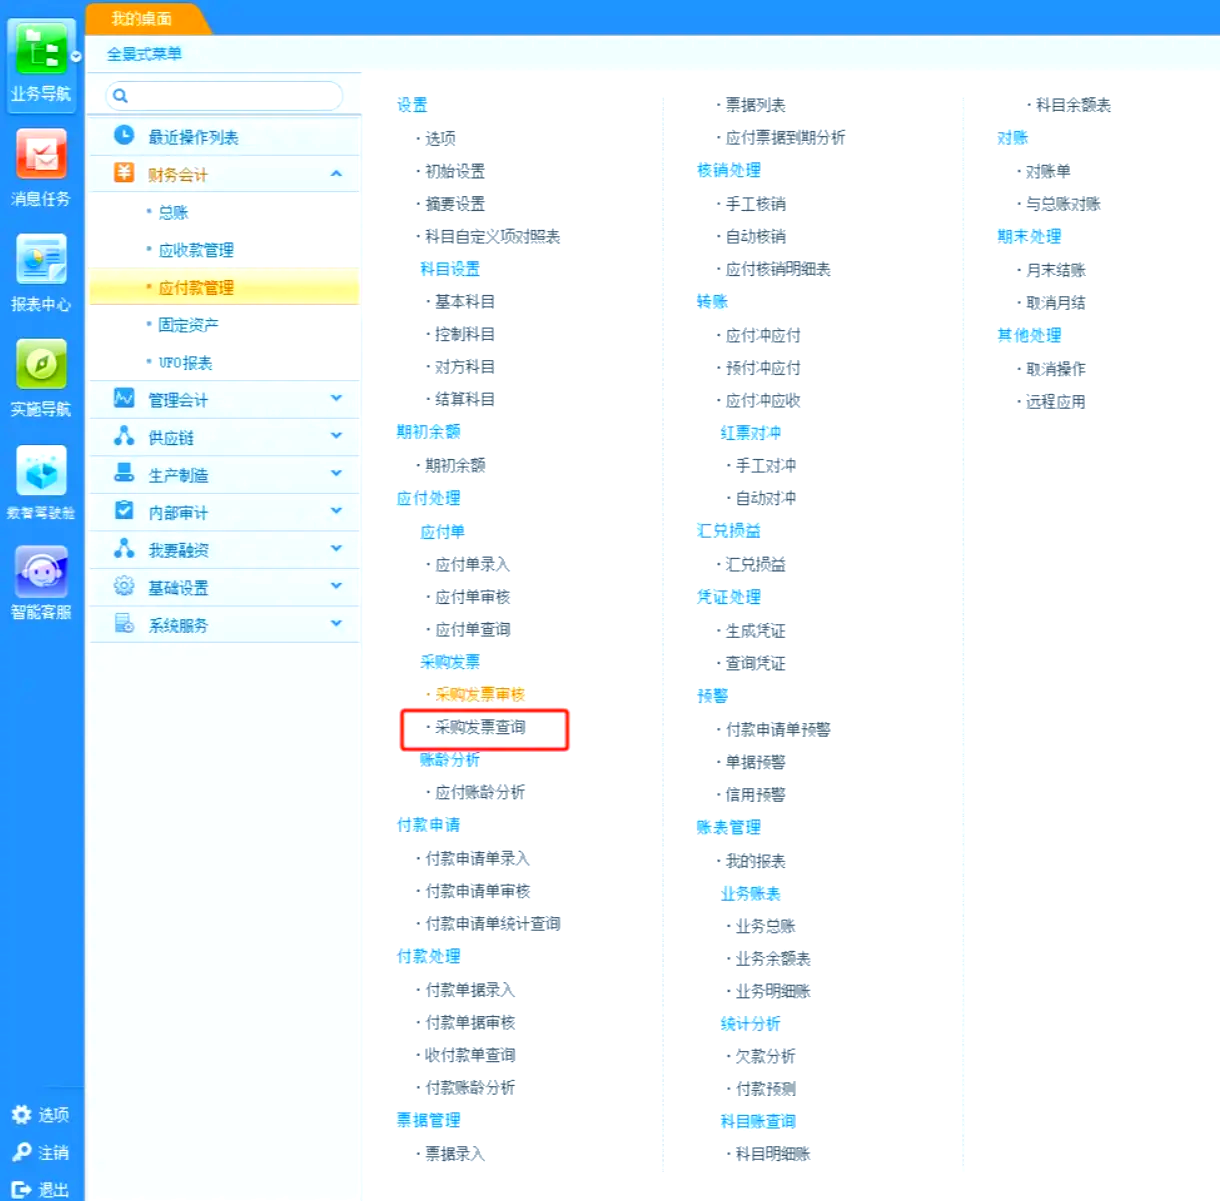Viewport: 1220px width, 1201px height.
Task: Collapse the 财务会计 section
Action: (x=336, y=174)
